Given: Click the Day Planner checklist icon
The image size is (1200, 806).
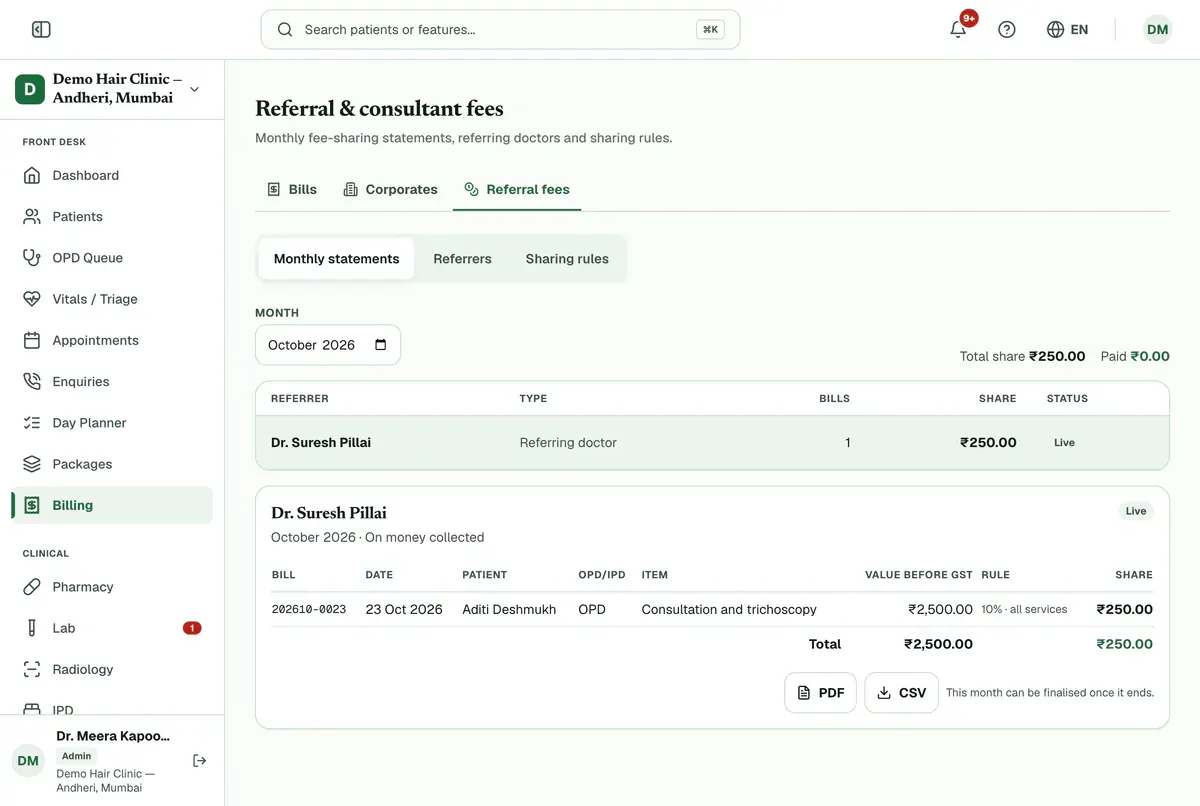Looking at the screenshot, I should coord(32,423).
